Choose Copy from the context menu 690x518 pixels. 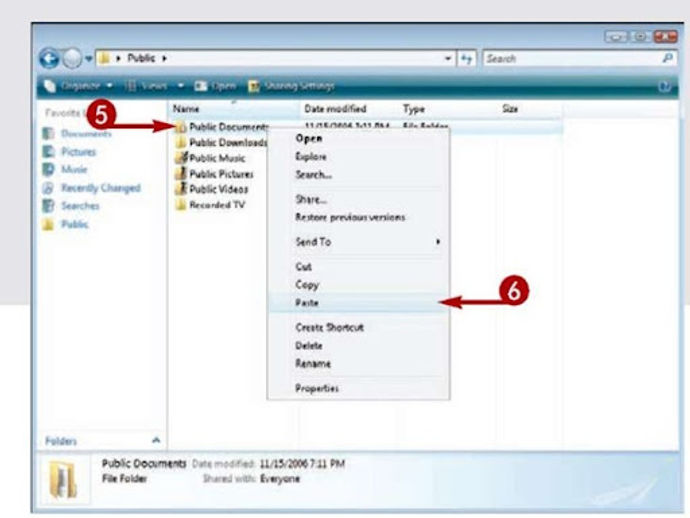click(x=358, y=285)
